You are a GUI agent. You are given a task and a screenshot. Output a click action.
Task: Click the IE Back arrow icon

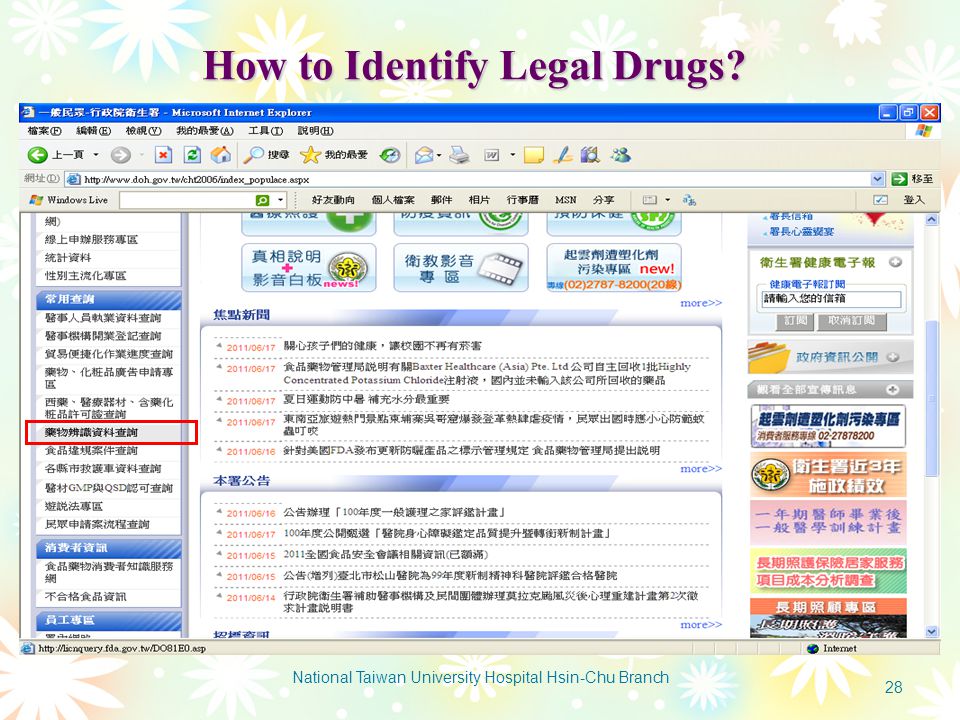(x=38, y=155)
